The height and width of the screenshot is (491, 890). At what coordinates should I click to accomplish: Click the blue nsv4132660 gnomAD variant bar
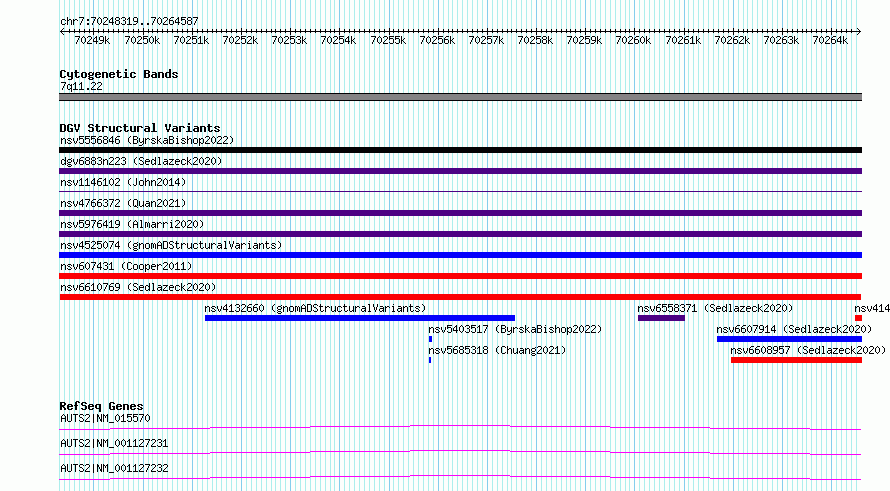pyautogui.click(x=360, y=318)
